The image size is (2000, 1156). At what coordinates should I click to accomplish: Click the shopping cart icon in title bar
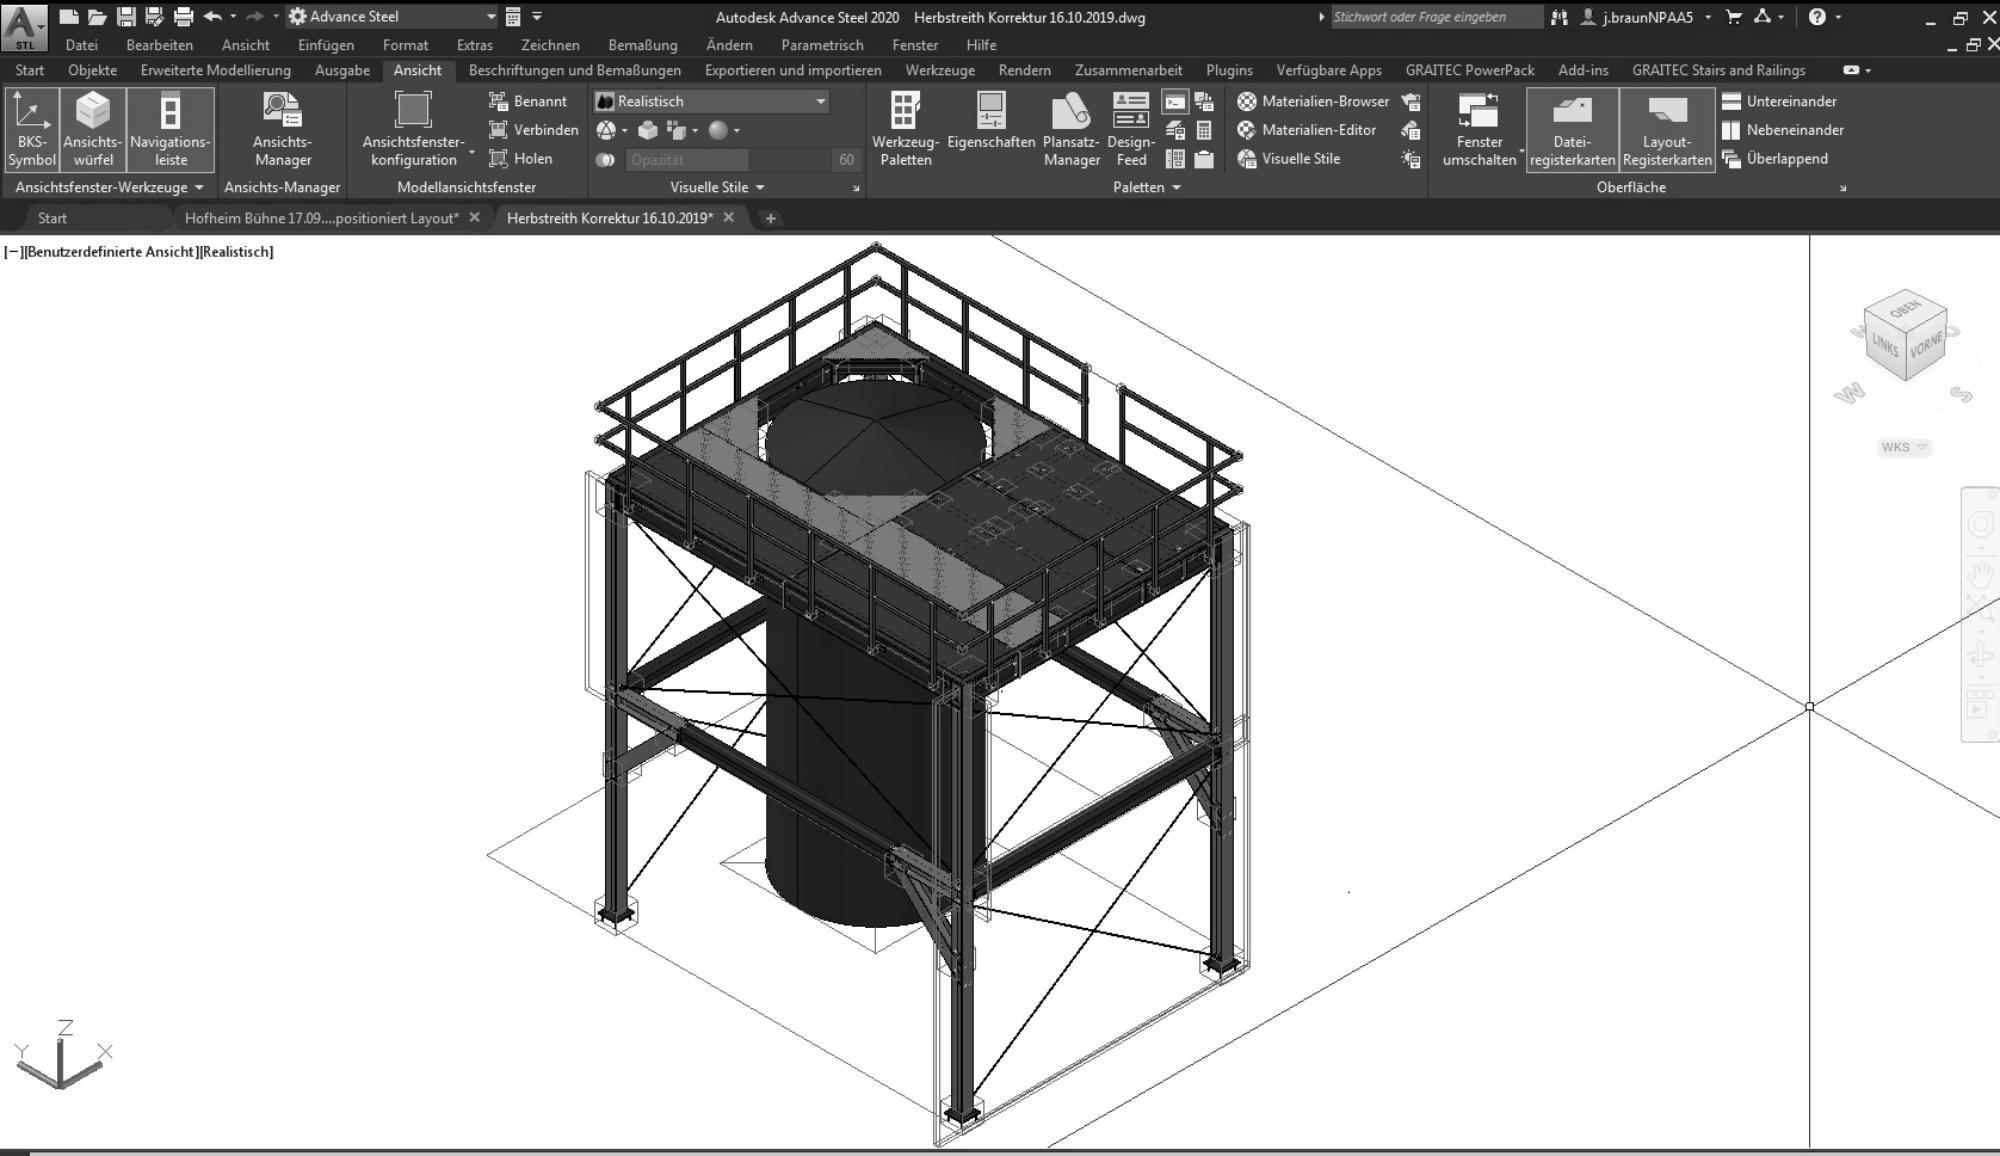point(1734,16)
